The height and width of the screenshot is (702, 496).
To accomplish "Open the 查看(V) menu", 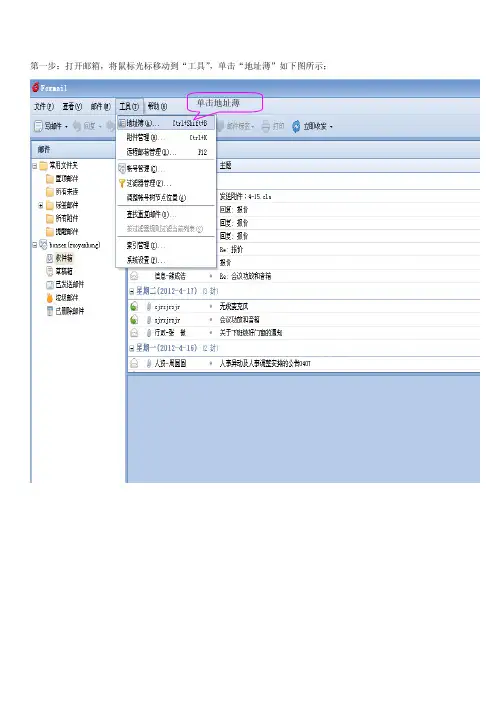I will pyautogui.click(x=72, y=107).
